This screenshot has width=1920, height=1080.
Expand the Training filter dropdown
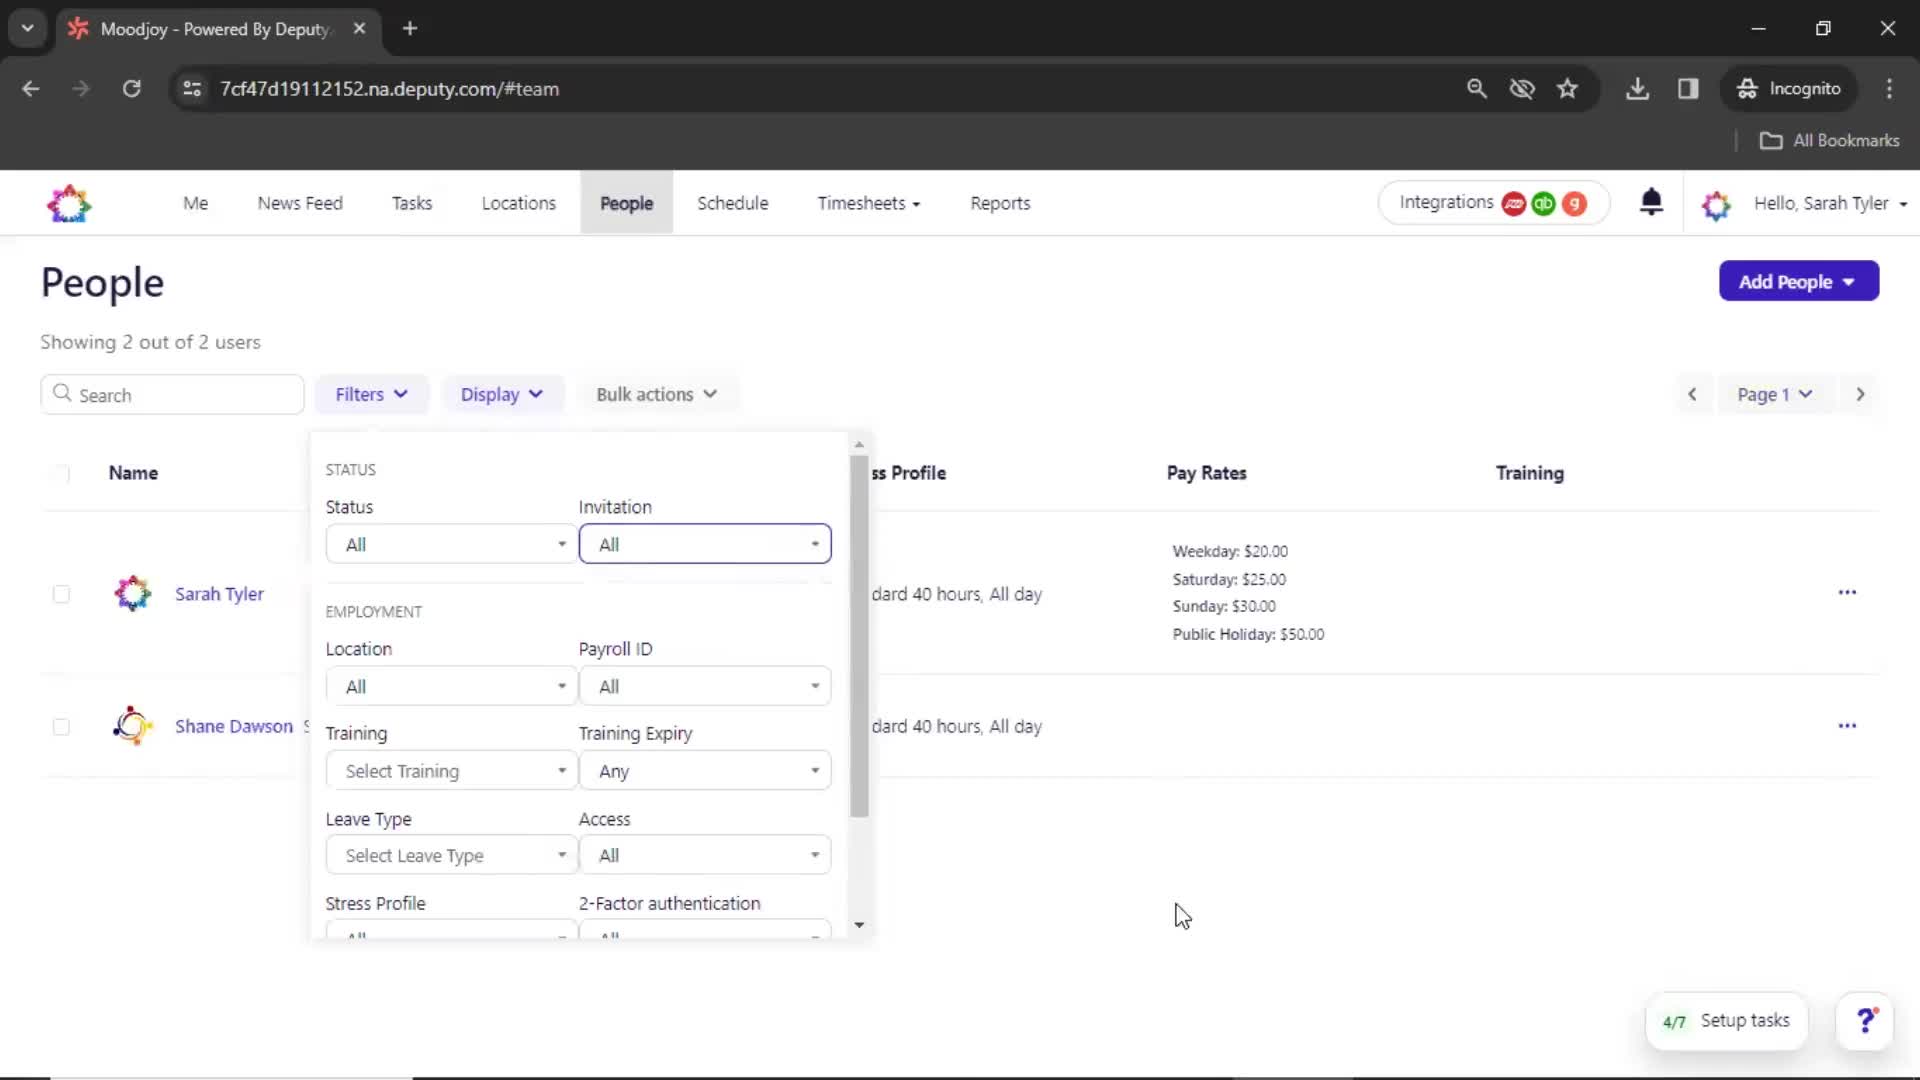448,770
